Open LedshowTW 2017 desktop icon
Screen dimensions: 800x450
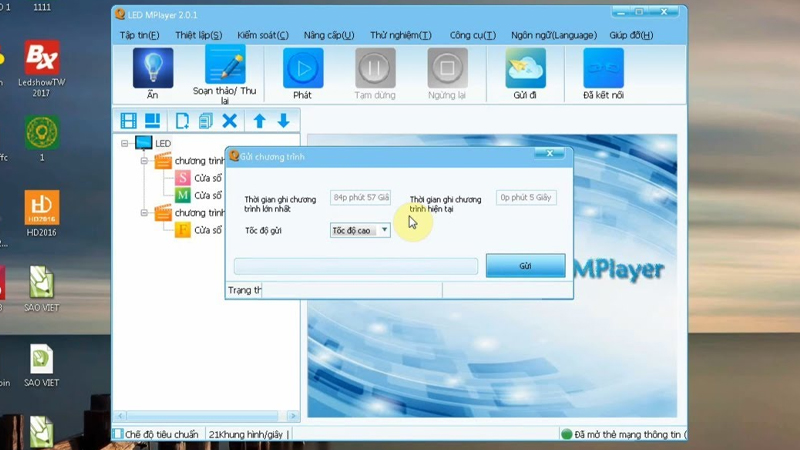click(x=42, y=69)
